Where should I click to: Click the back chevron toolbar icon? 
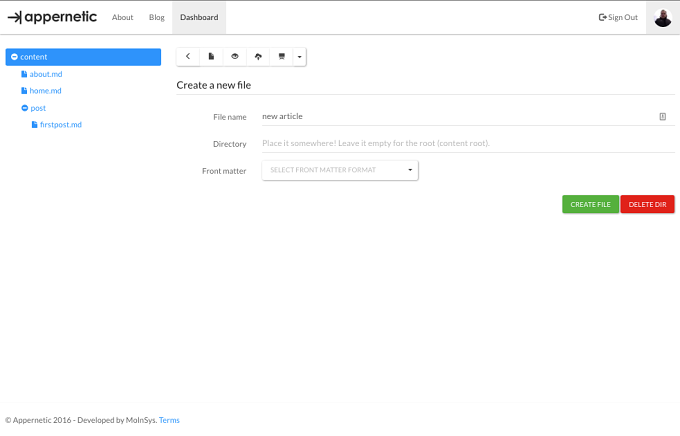[x=188, y=57]
